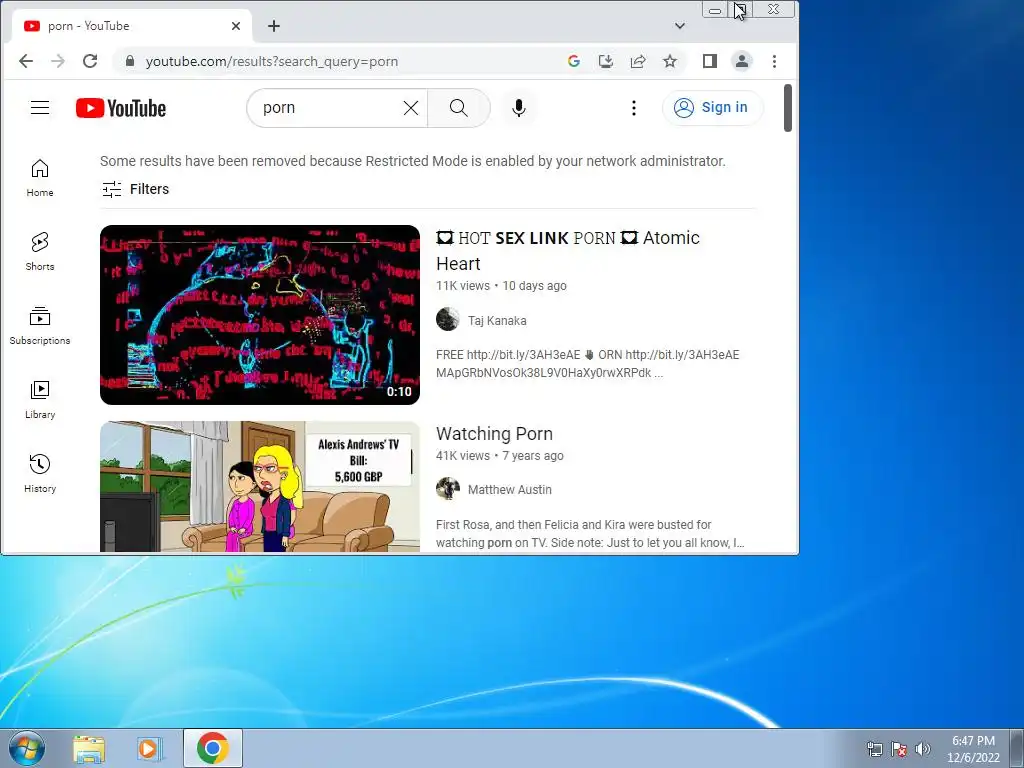Click the install app icon in address bar
The image size is (1024, 768).
[x=606, y=61]
